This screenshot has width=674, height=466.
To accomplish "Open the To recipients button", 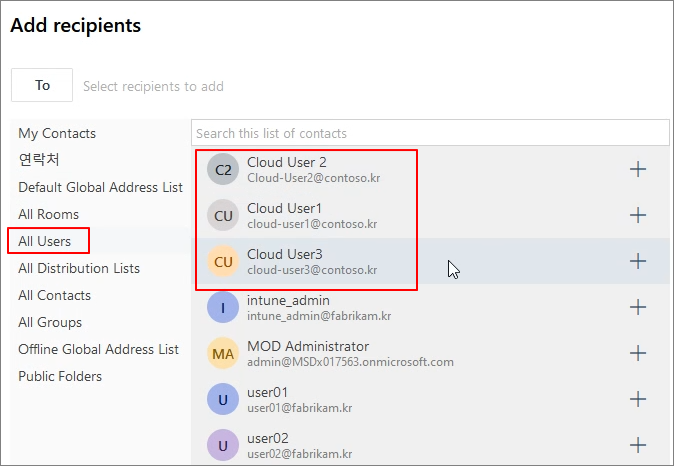I will (x=42, y=85).
